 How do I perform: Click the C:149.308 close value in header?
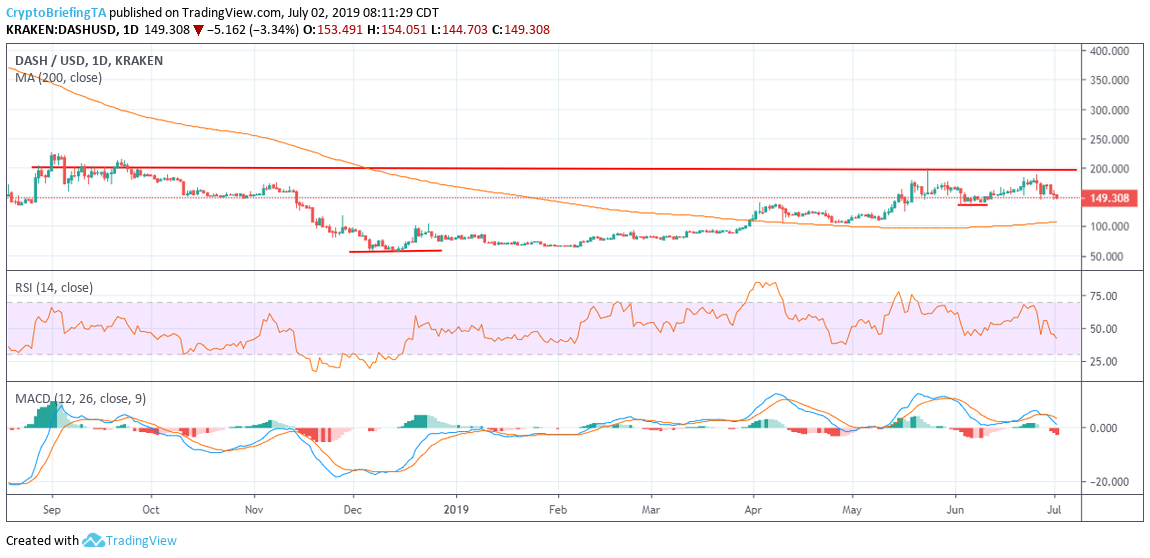coord(521,30)
